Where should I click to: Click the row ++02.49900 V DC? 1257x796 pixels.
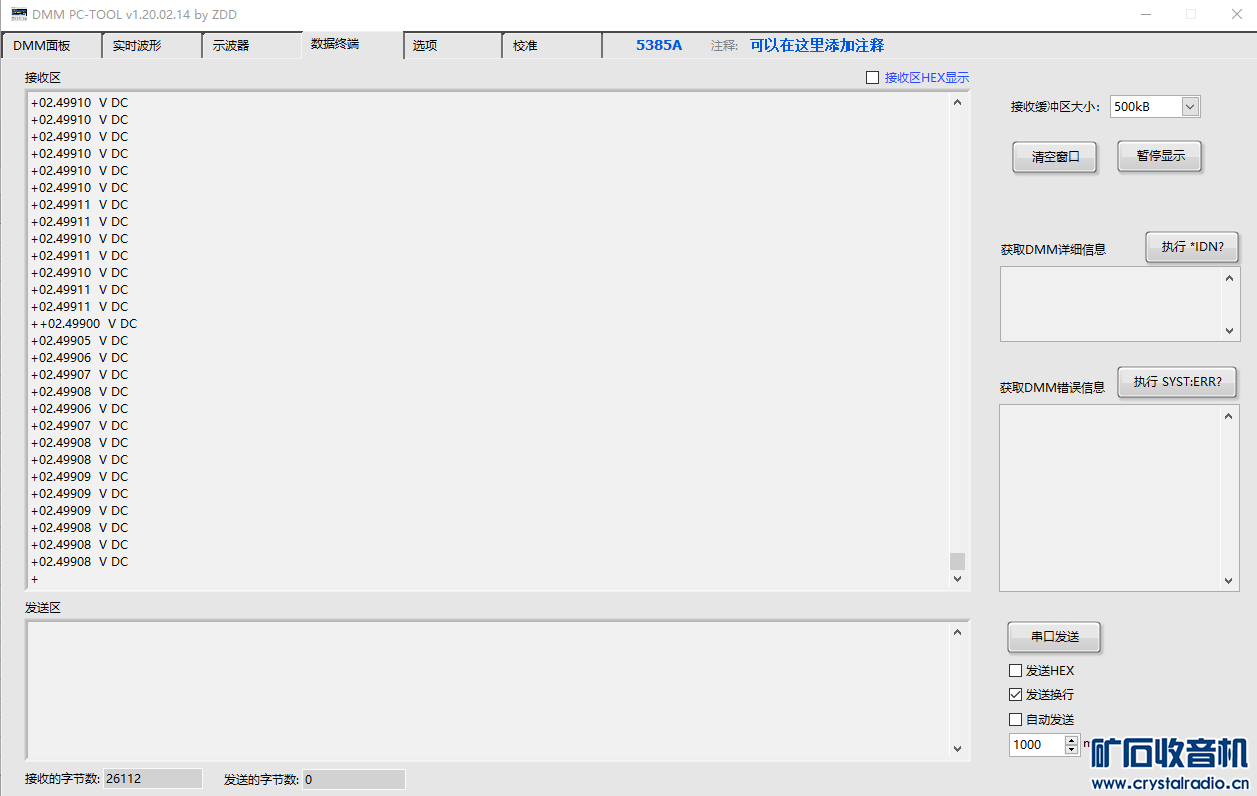coord(84,324)
